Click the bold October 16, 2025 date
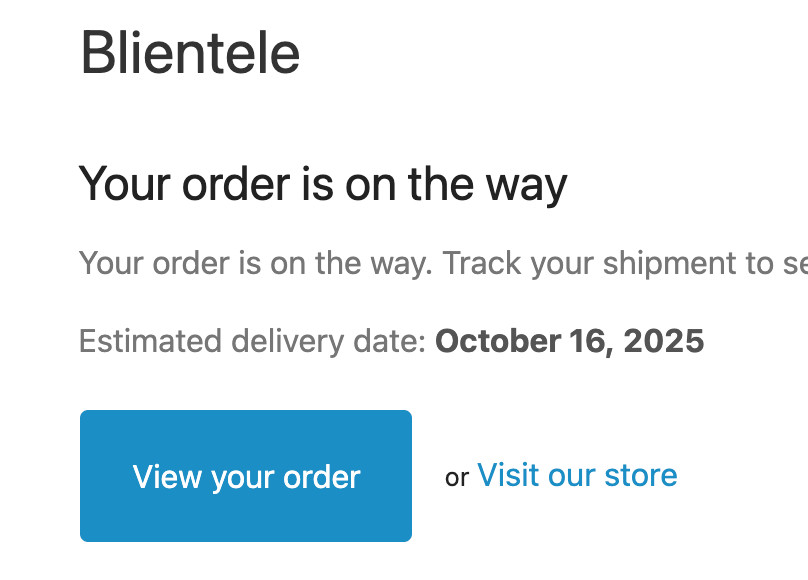The width and height of the screenshot is (808, 580). tap(569, 341)
